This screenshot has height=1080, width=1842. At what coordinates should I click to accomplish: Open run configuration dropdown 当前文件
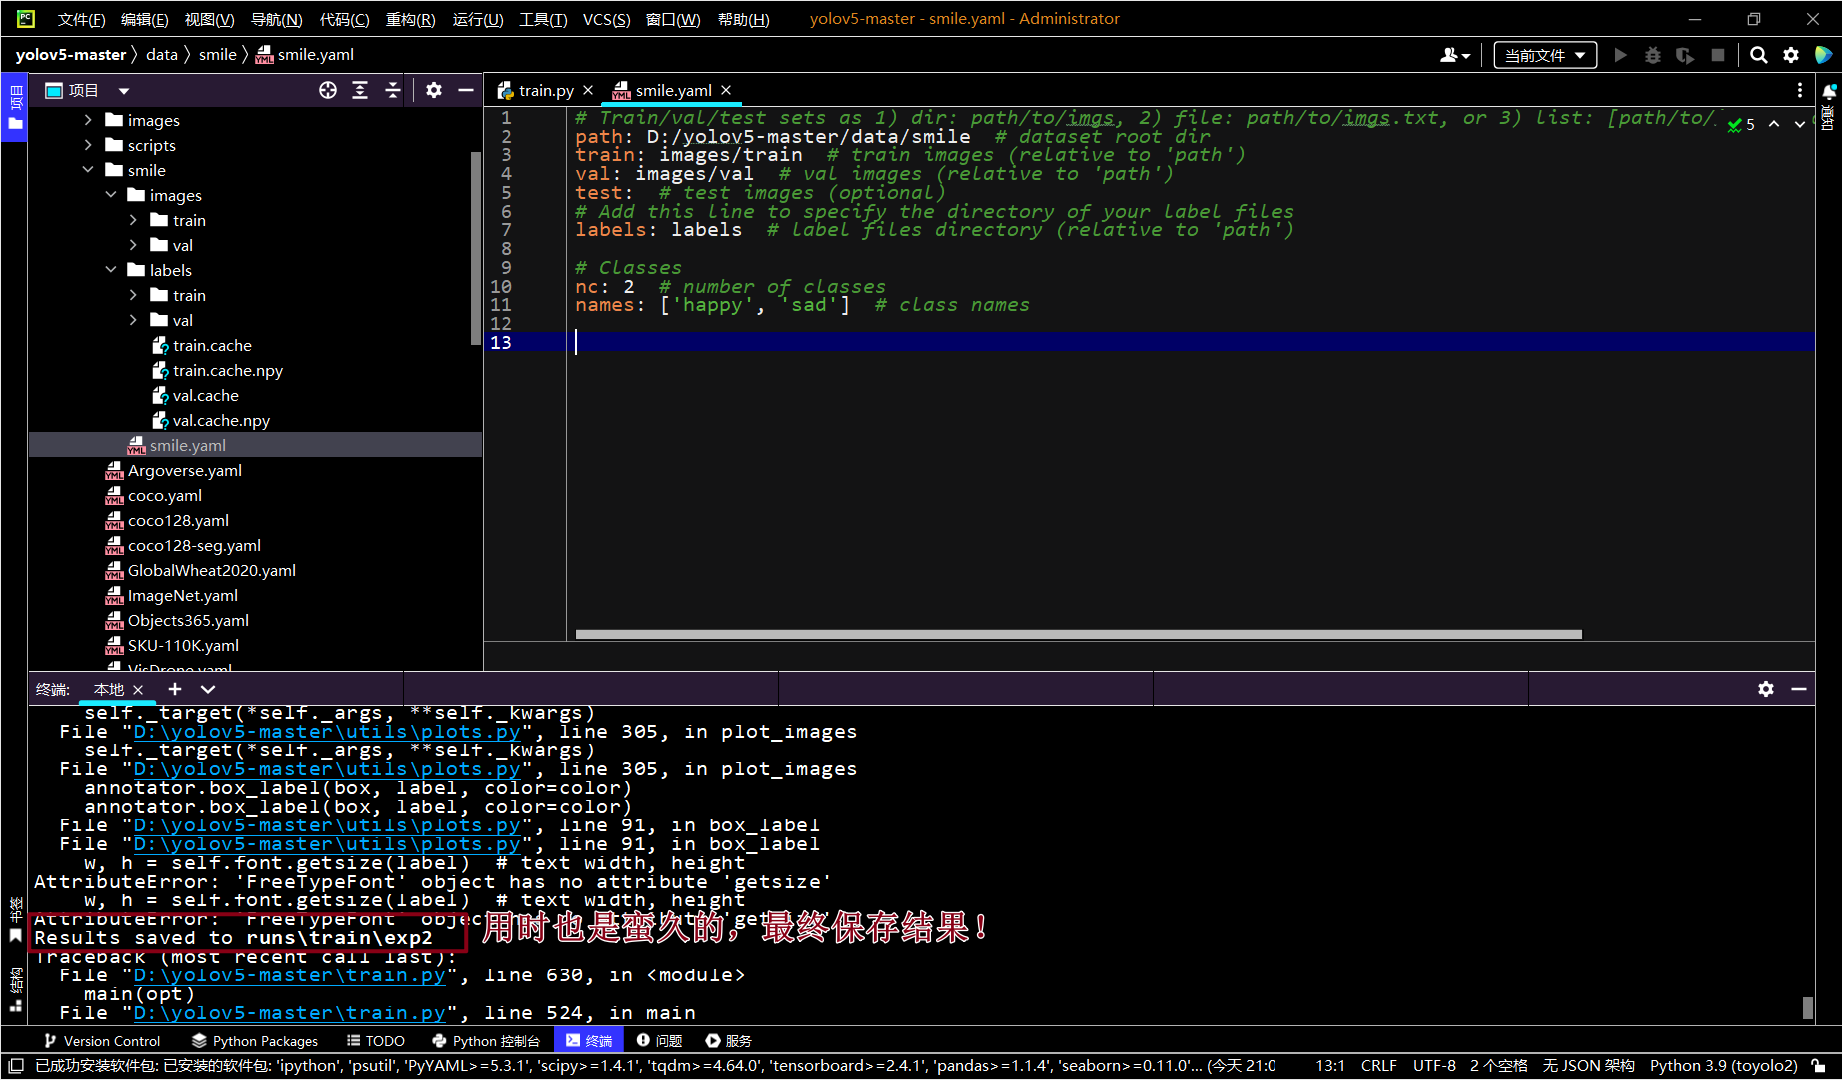click(1545, 55)
